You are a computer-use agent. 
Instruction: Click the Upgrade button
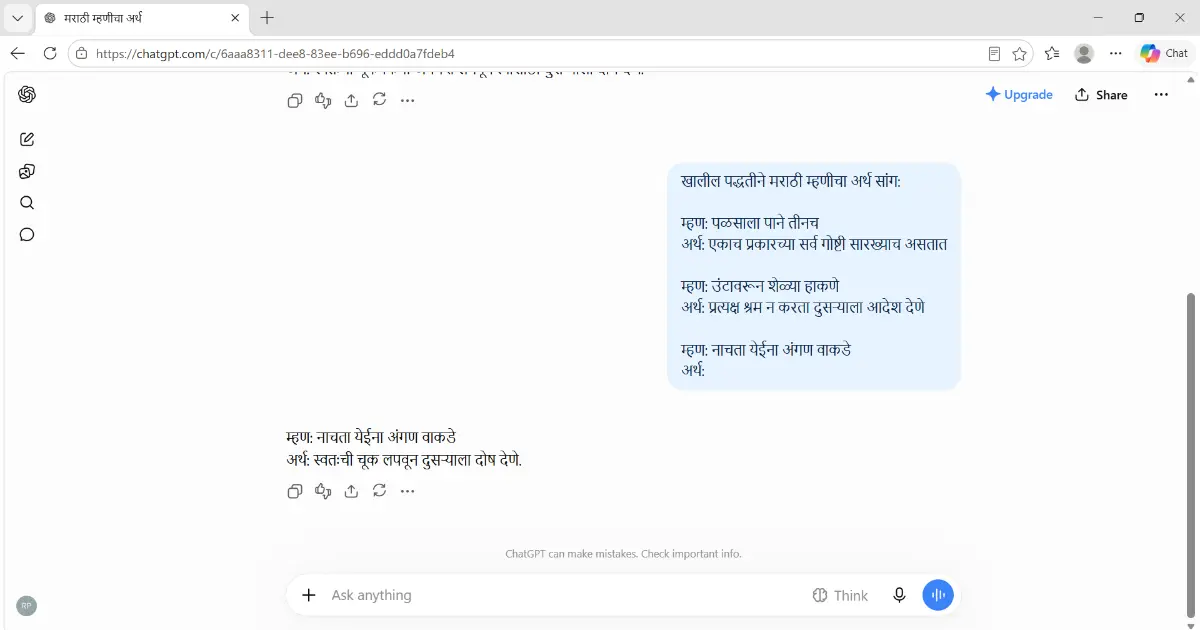point(1019,95)
